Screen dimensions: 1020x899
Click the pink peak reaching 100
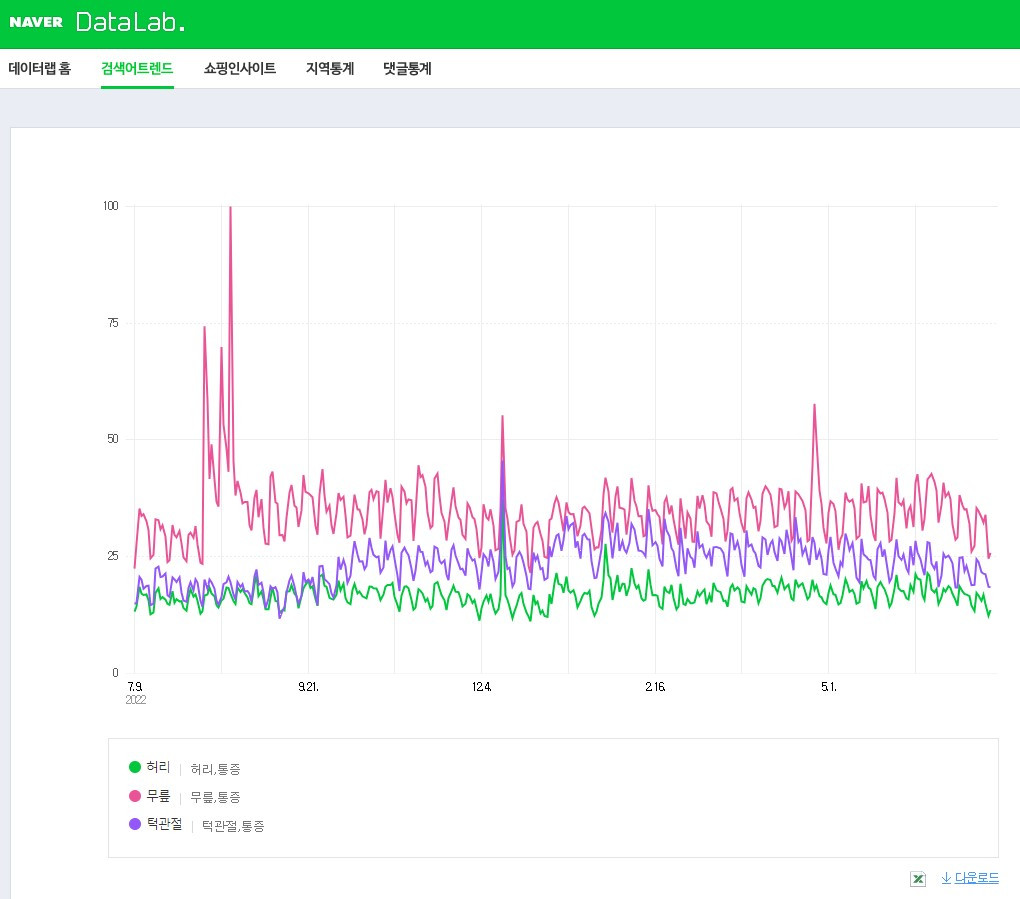point(230,208)
